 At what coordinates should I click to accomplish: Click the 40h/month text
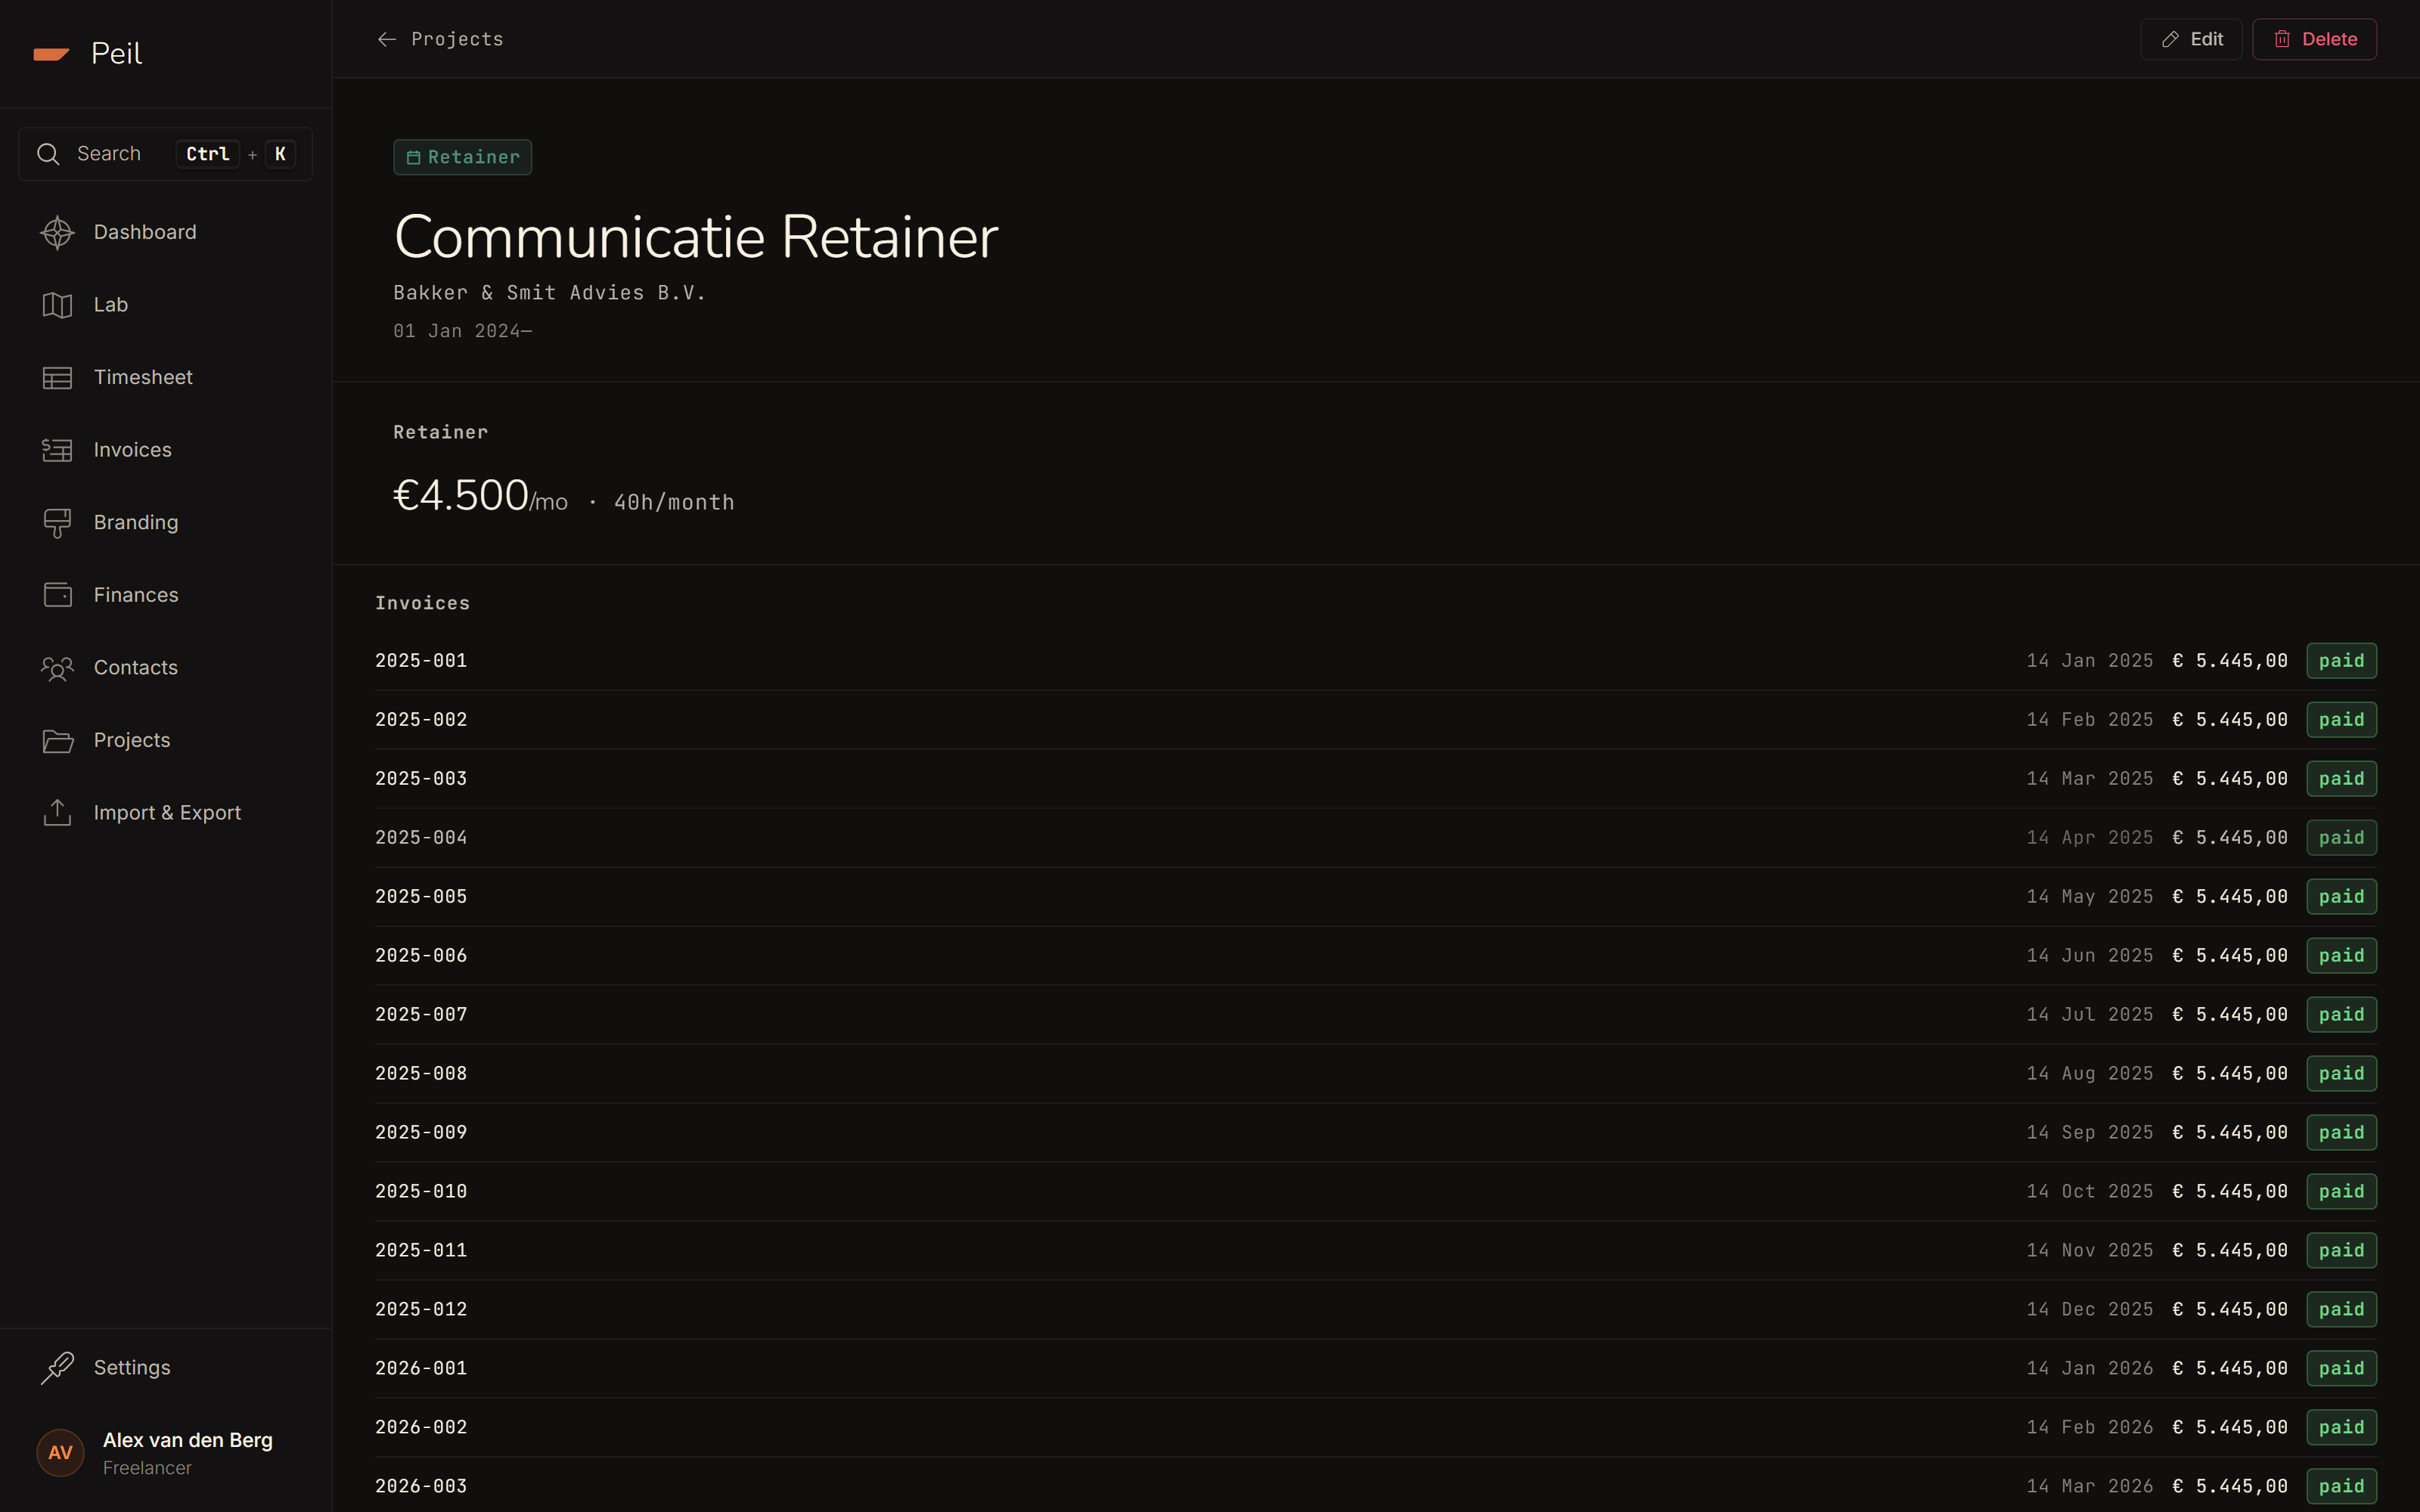673,502
